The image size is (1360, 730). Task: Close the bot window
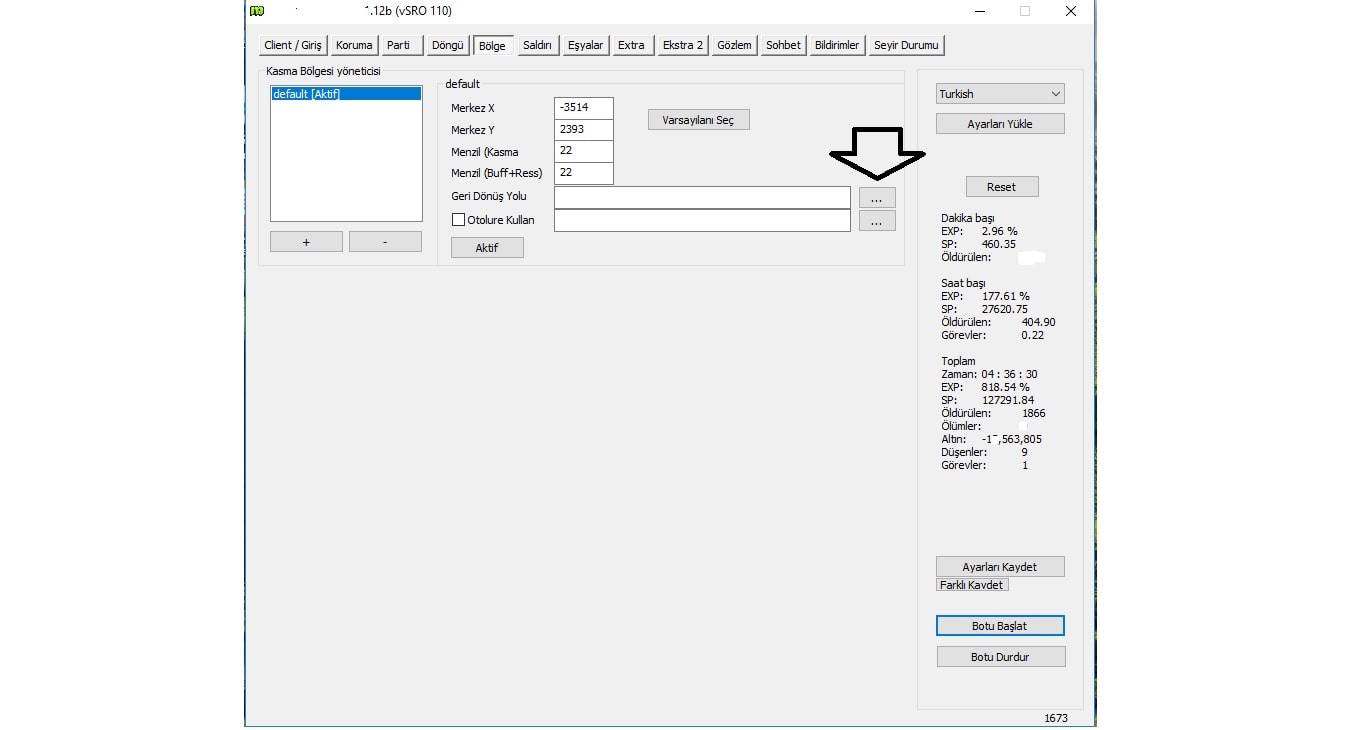coord(1071,11)
